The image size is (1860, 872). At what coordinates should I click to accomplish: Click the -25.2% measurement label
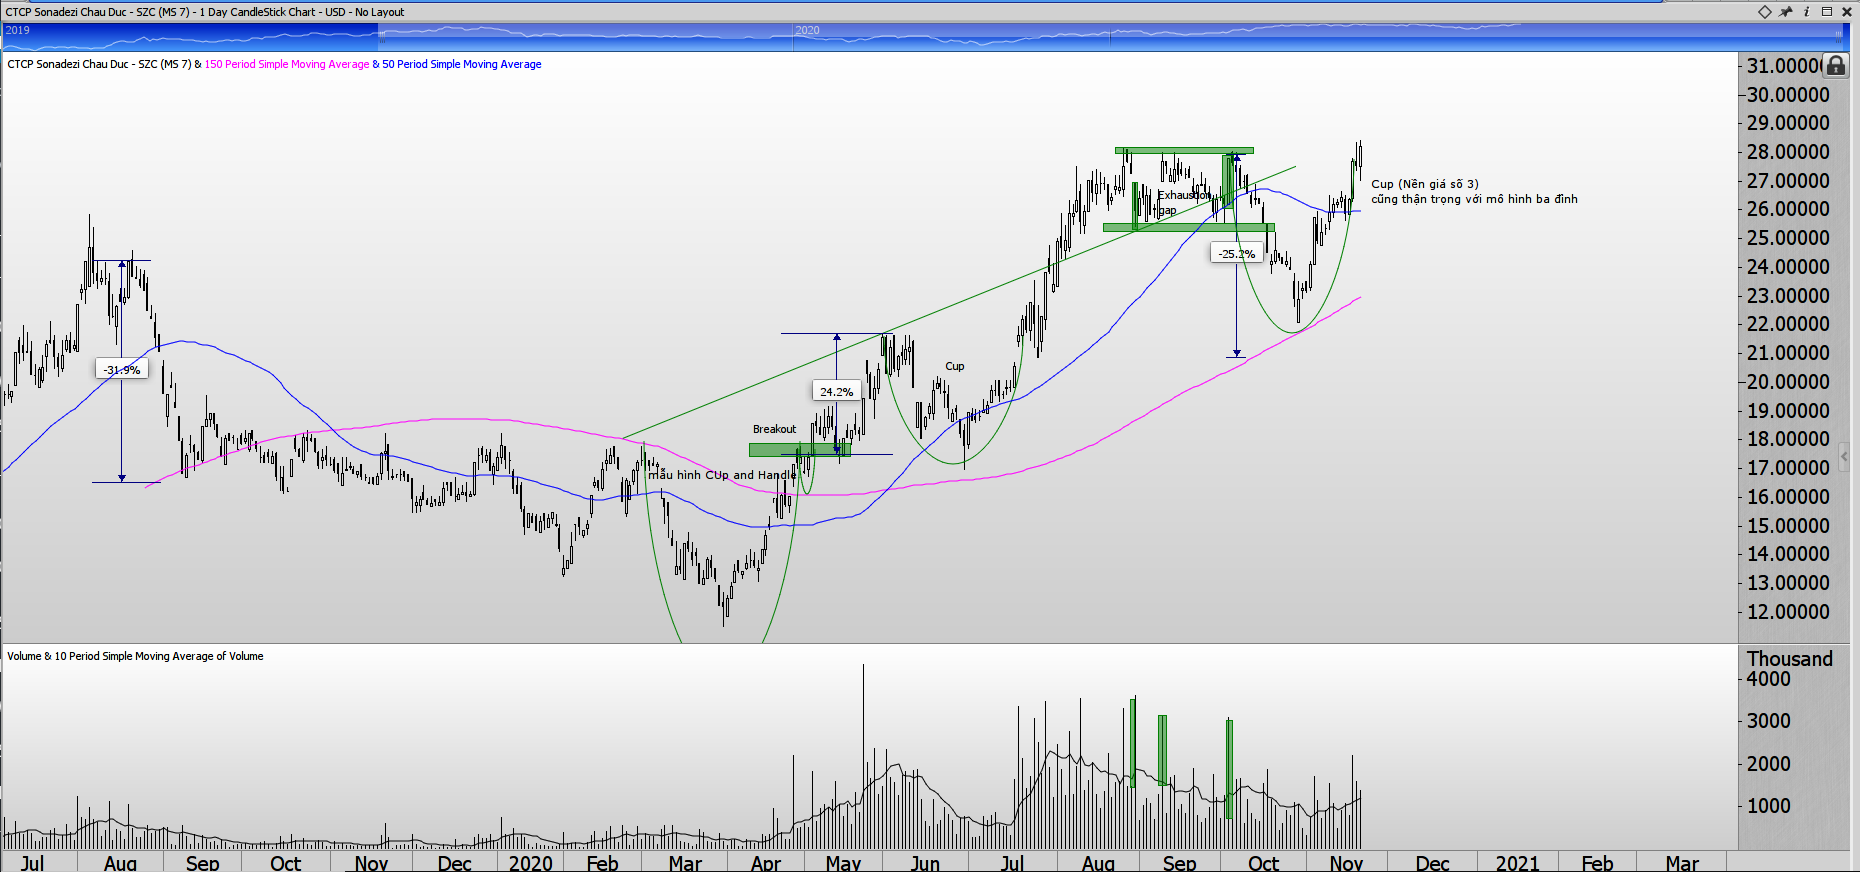pyautogui.click(x=1237, y=254)
